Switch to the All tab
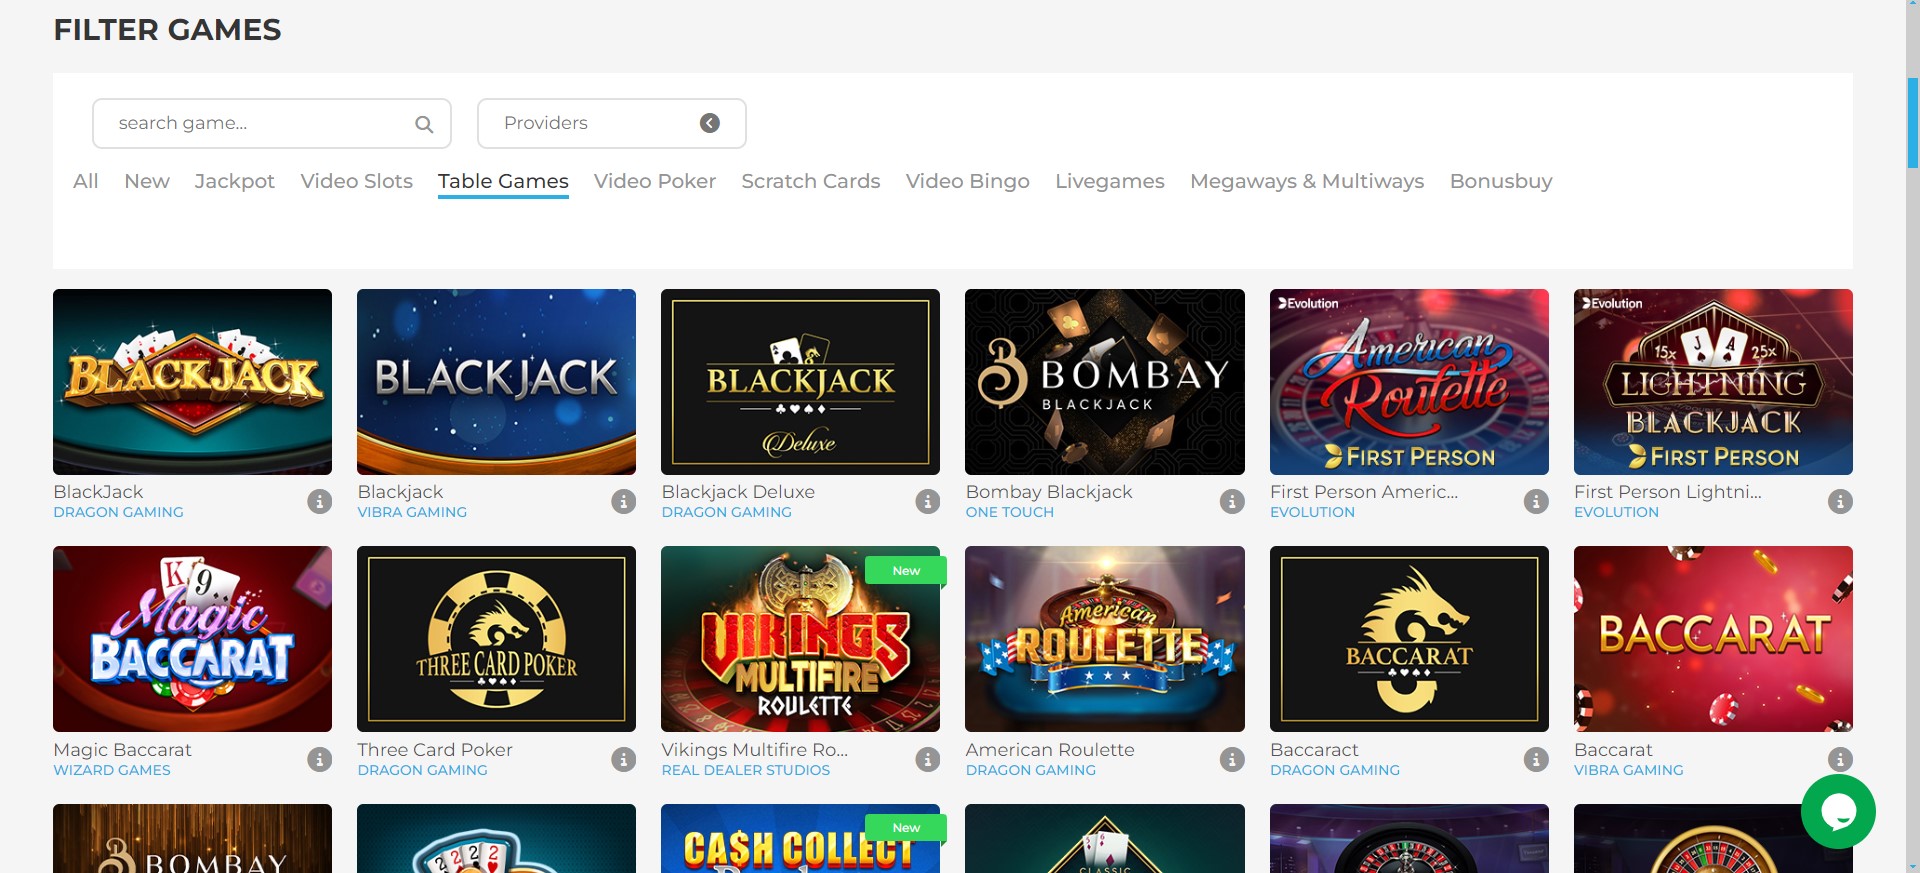 click(86, 181)
